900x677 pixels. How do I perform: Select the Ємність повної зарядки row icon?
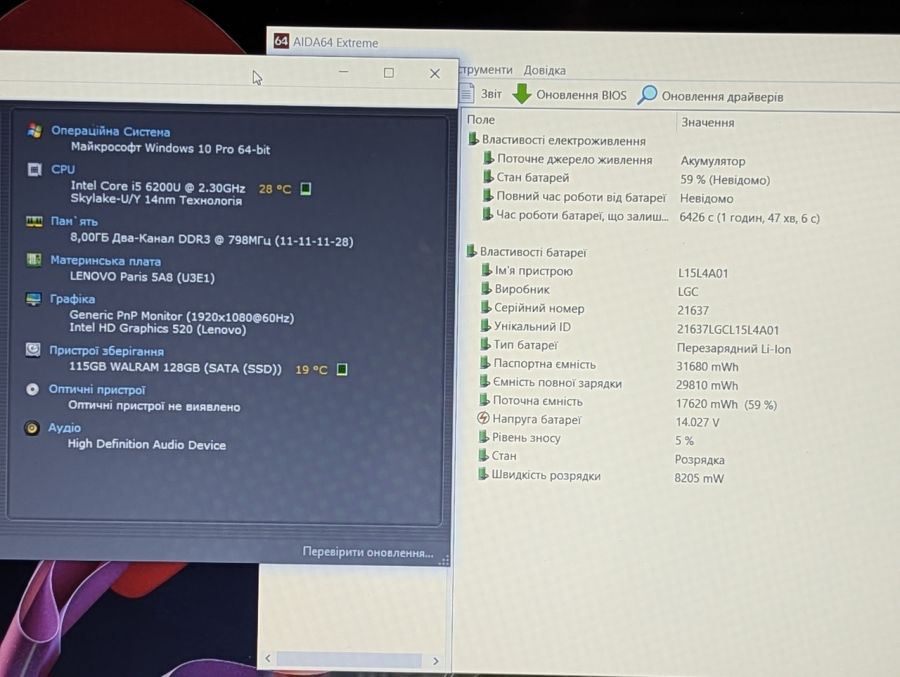click(484, 381)
